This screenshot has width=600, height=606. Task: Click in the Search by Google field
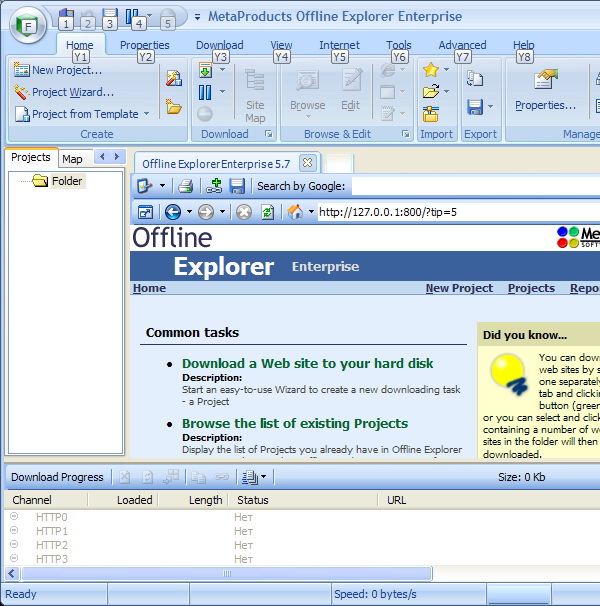[476, 186]
